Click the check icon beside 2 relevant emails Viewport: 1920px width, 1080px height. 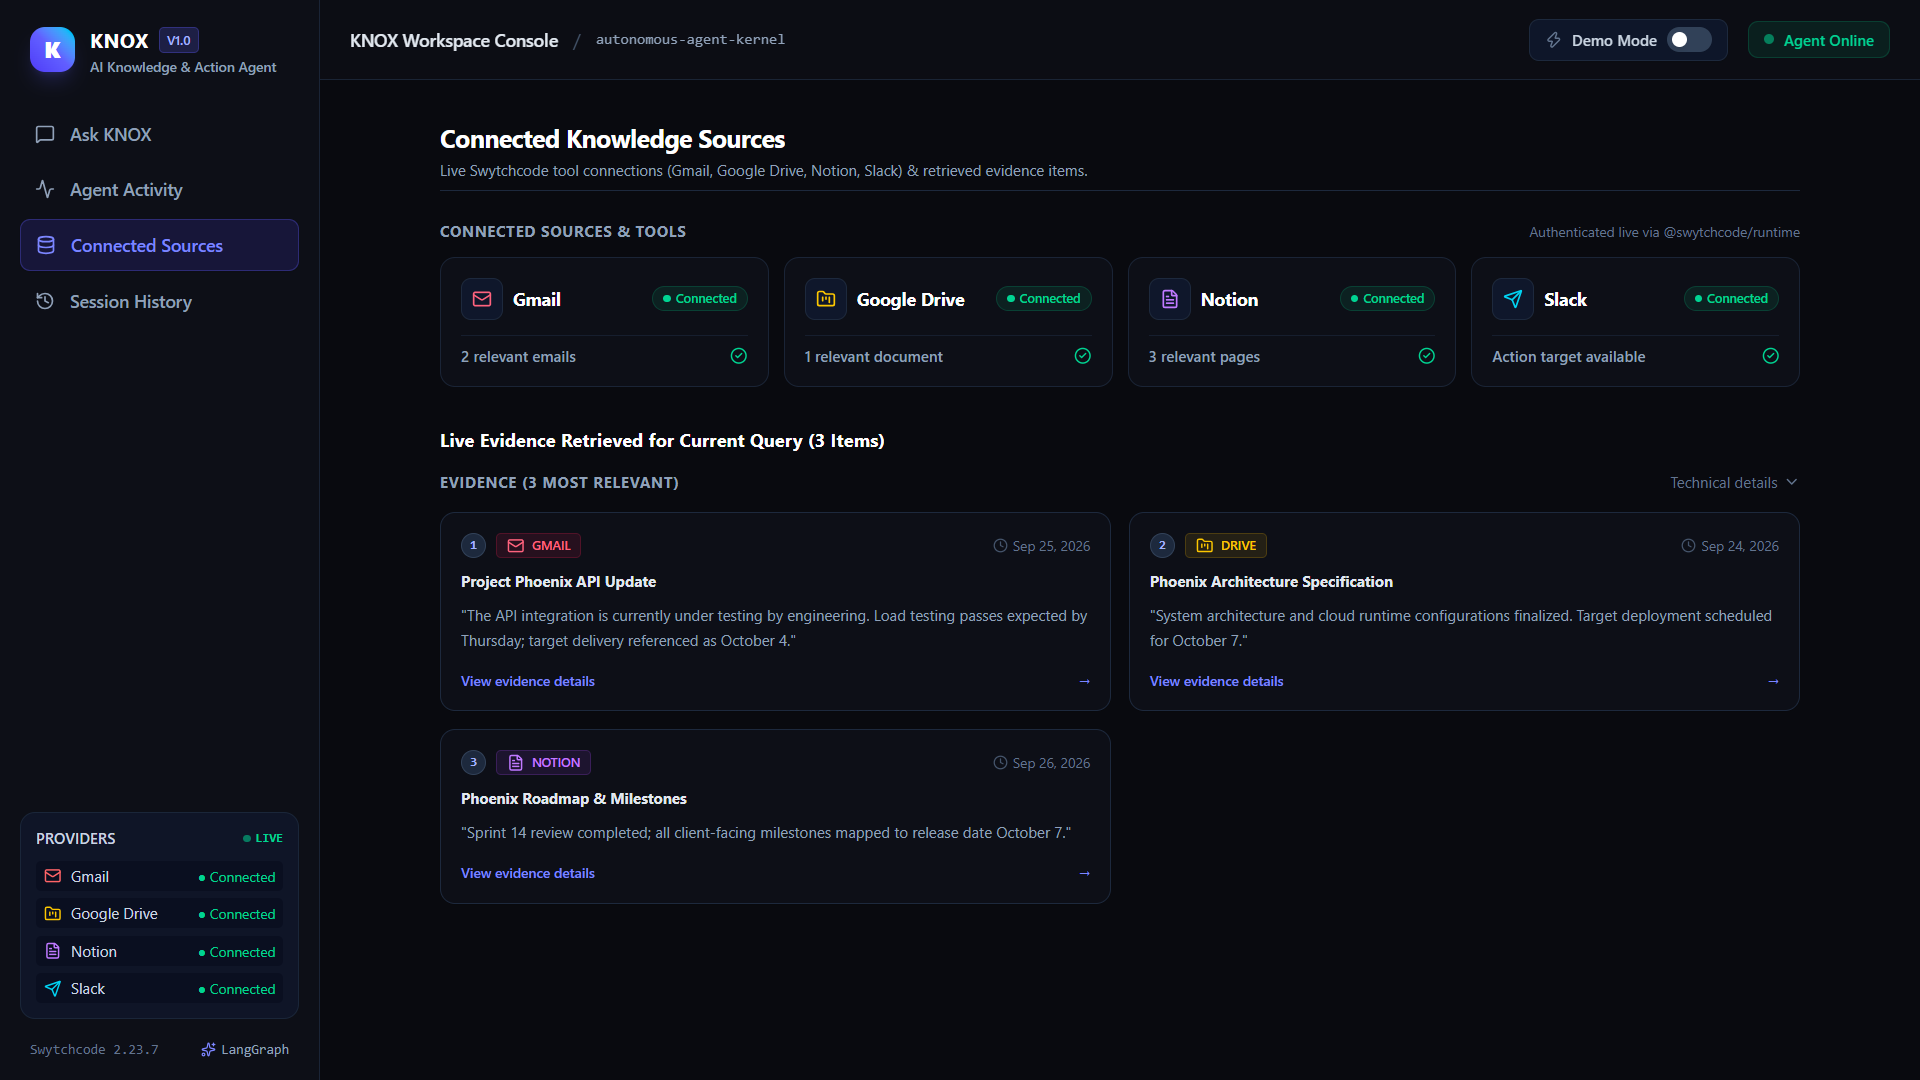(x=739, y=356)
